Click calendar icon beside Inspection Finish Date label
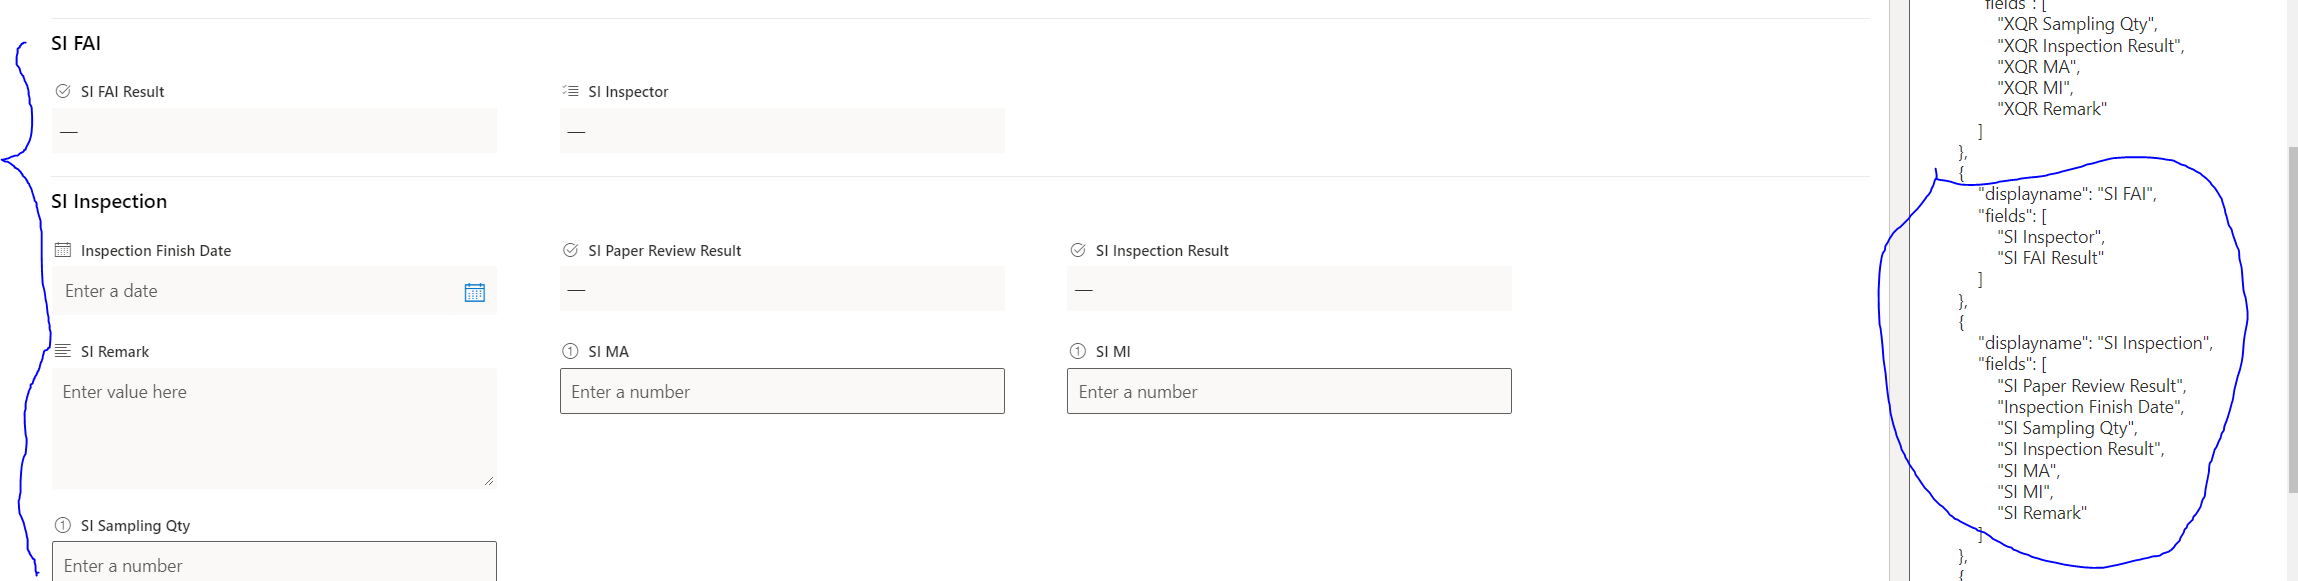The width and height of the screenshot is (2298, 581). 62,250
